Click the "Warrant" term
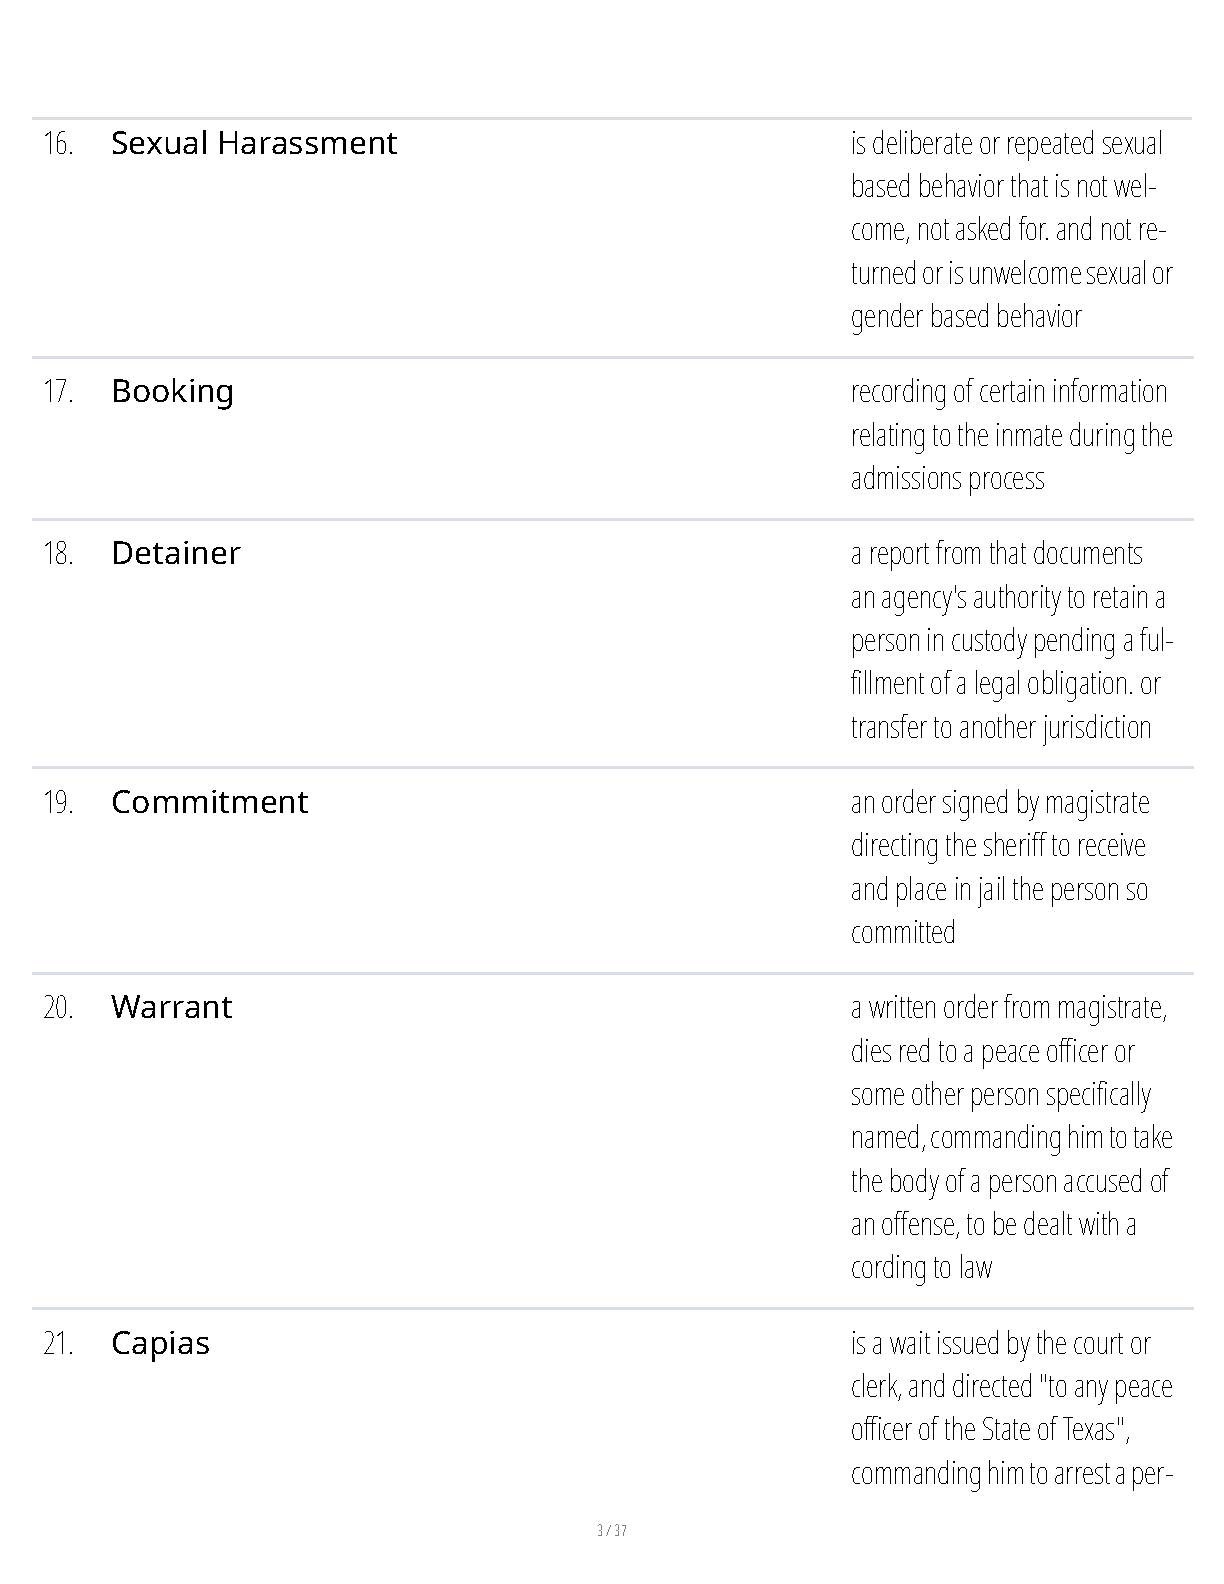The height and width of the screenshot is (1584, 1224). [x=171, y=1007]
